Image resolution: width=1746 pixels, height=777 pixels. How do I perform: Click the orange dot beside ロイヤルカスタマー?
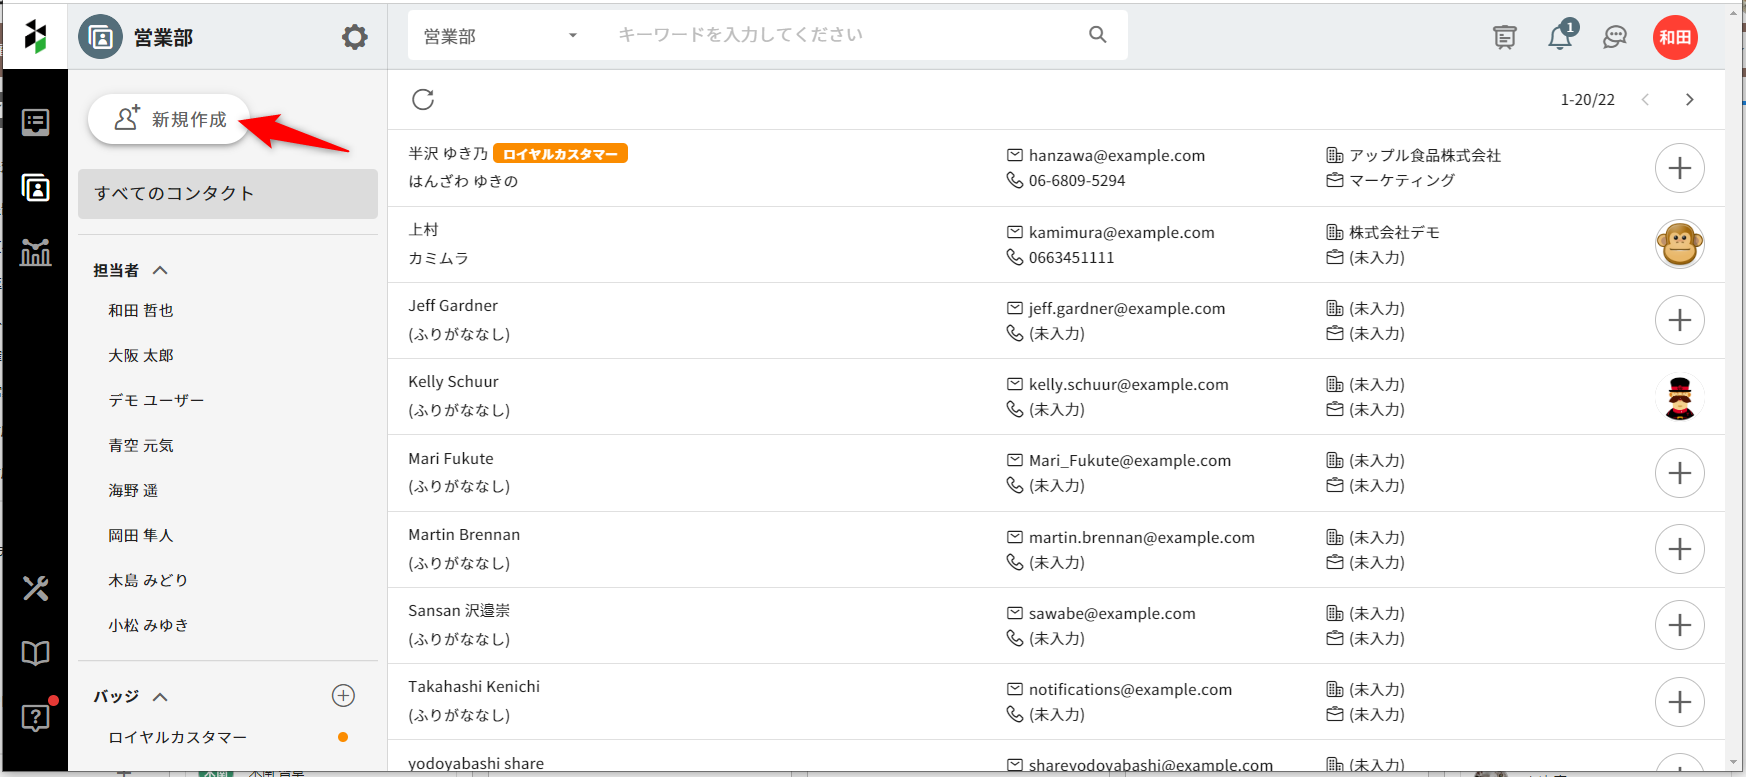343,737
